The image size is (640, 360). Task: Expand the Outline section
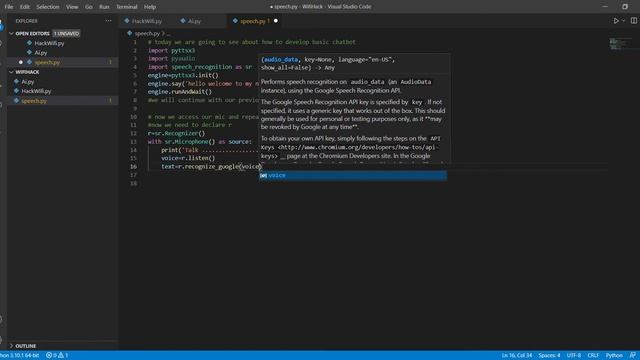(x=11, y=346)
